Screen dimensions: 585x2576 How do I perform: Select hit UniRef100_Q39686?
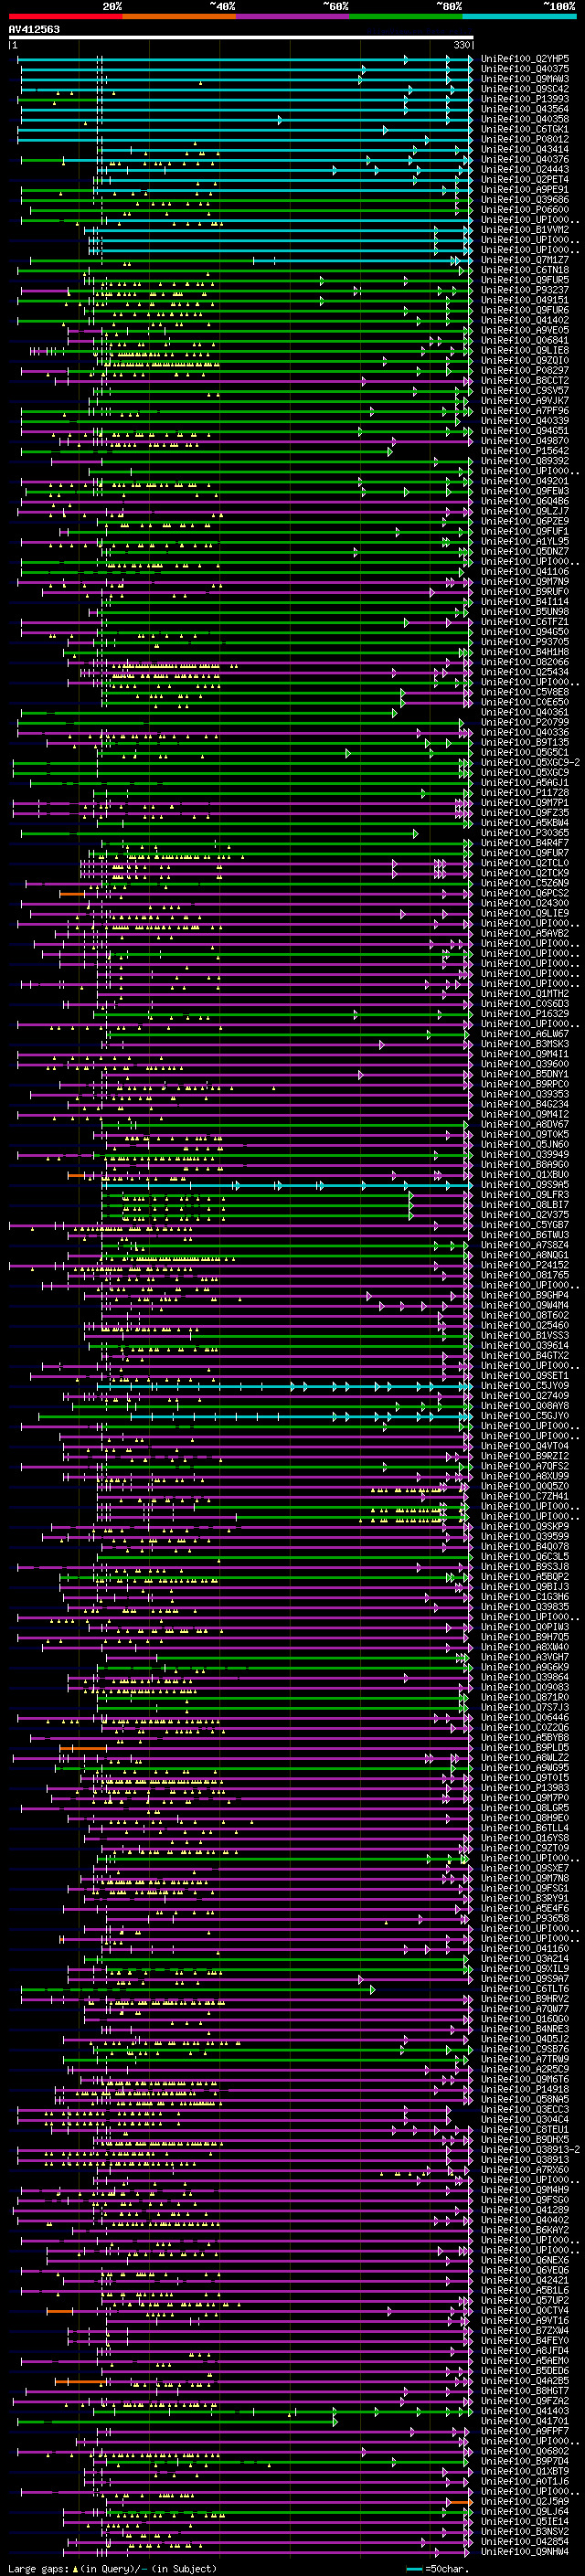click(525, 200)
